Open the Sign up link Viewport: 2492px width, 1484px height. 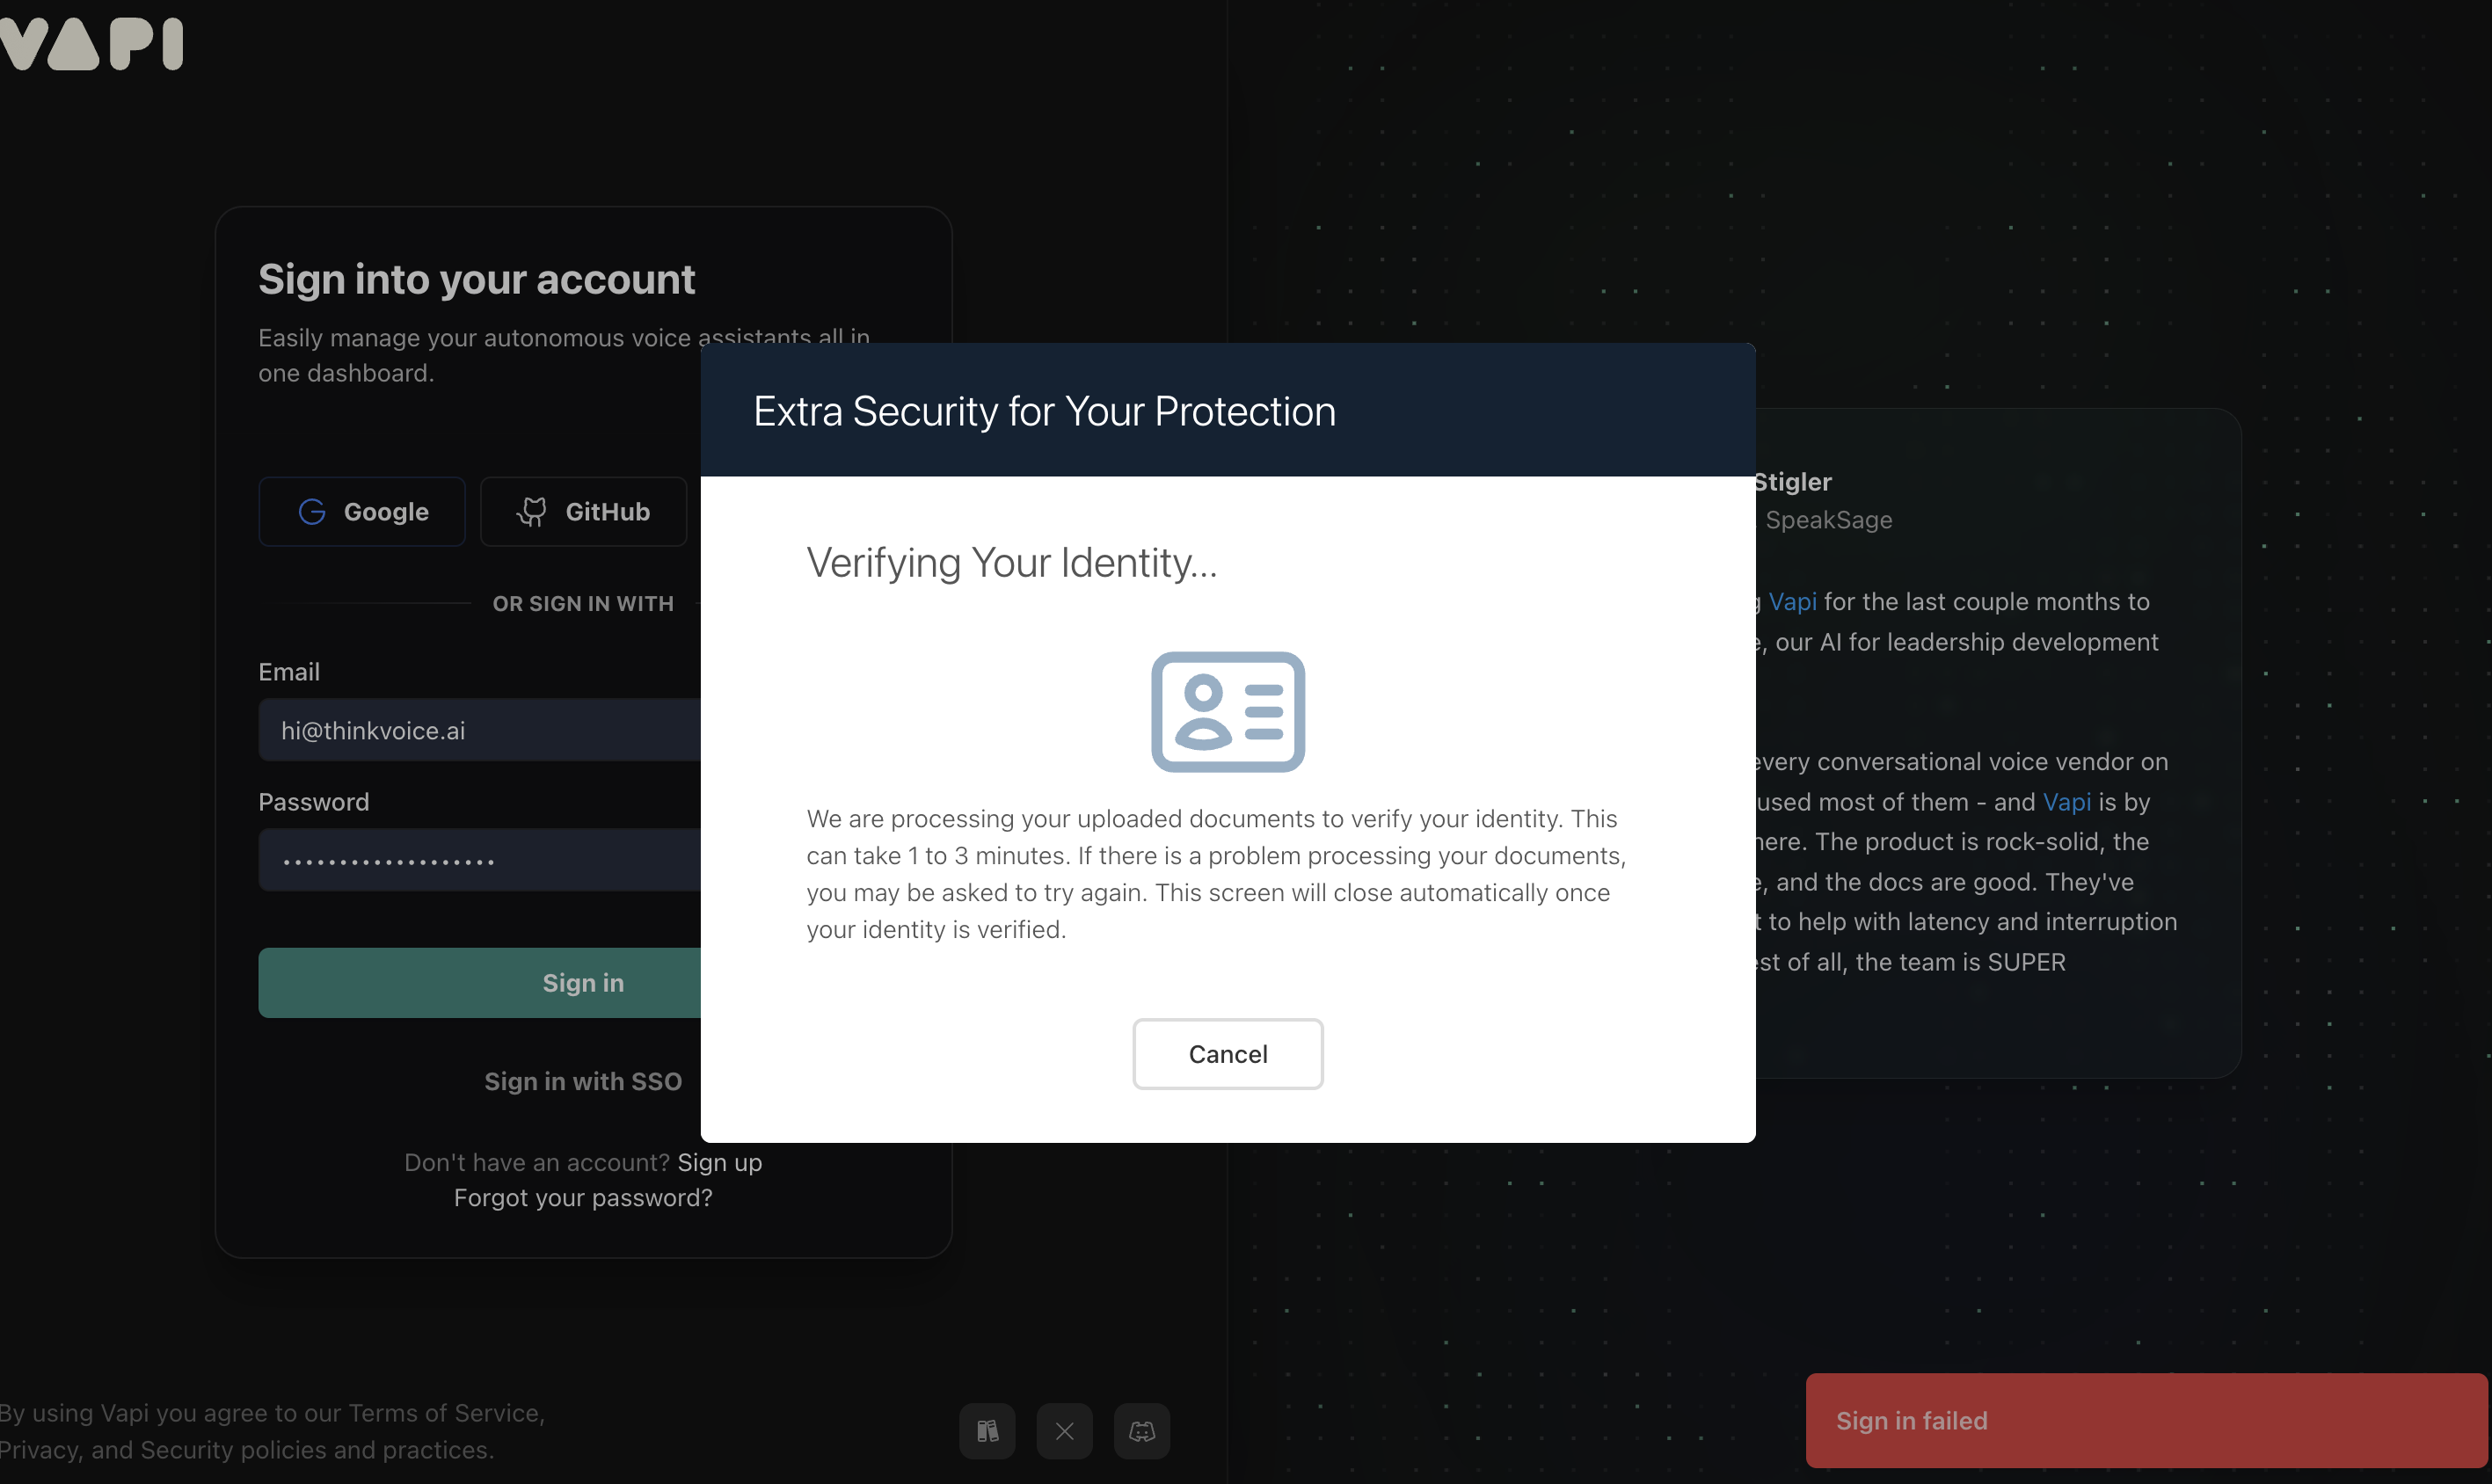pyautogui.click(x=719, y=1162)
